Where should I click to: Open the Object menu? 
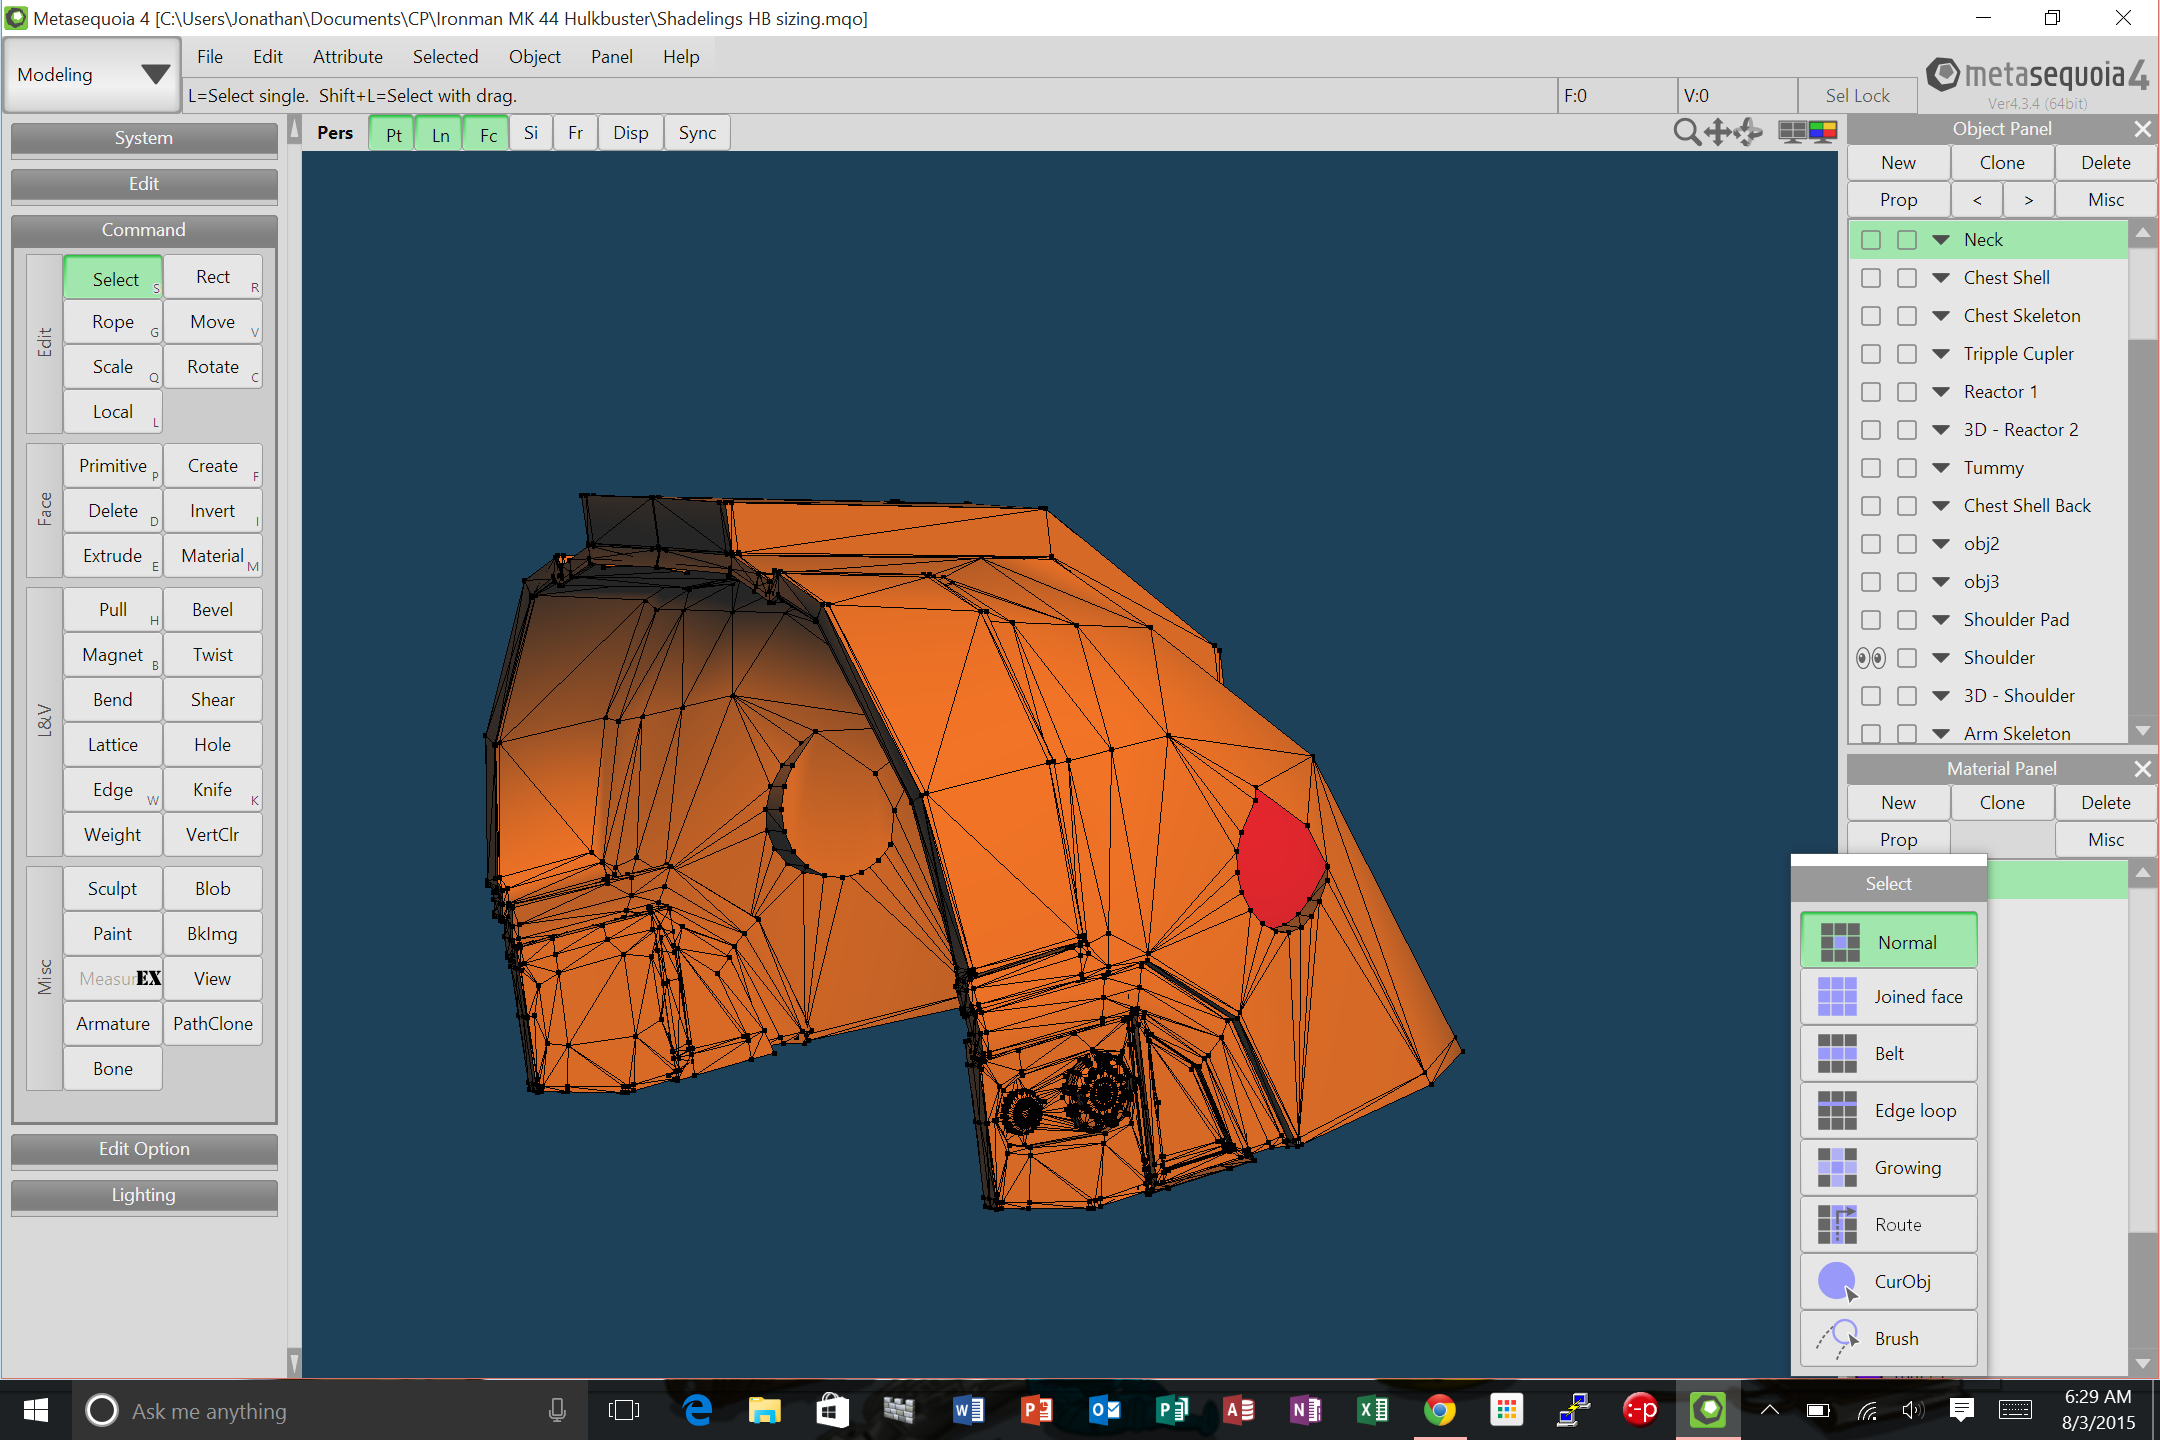534,57
